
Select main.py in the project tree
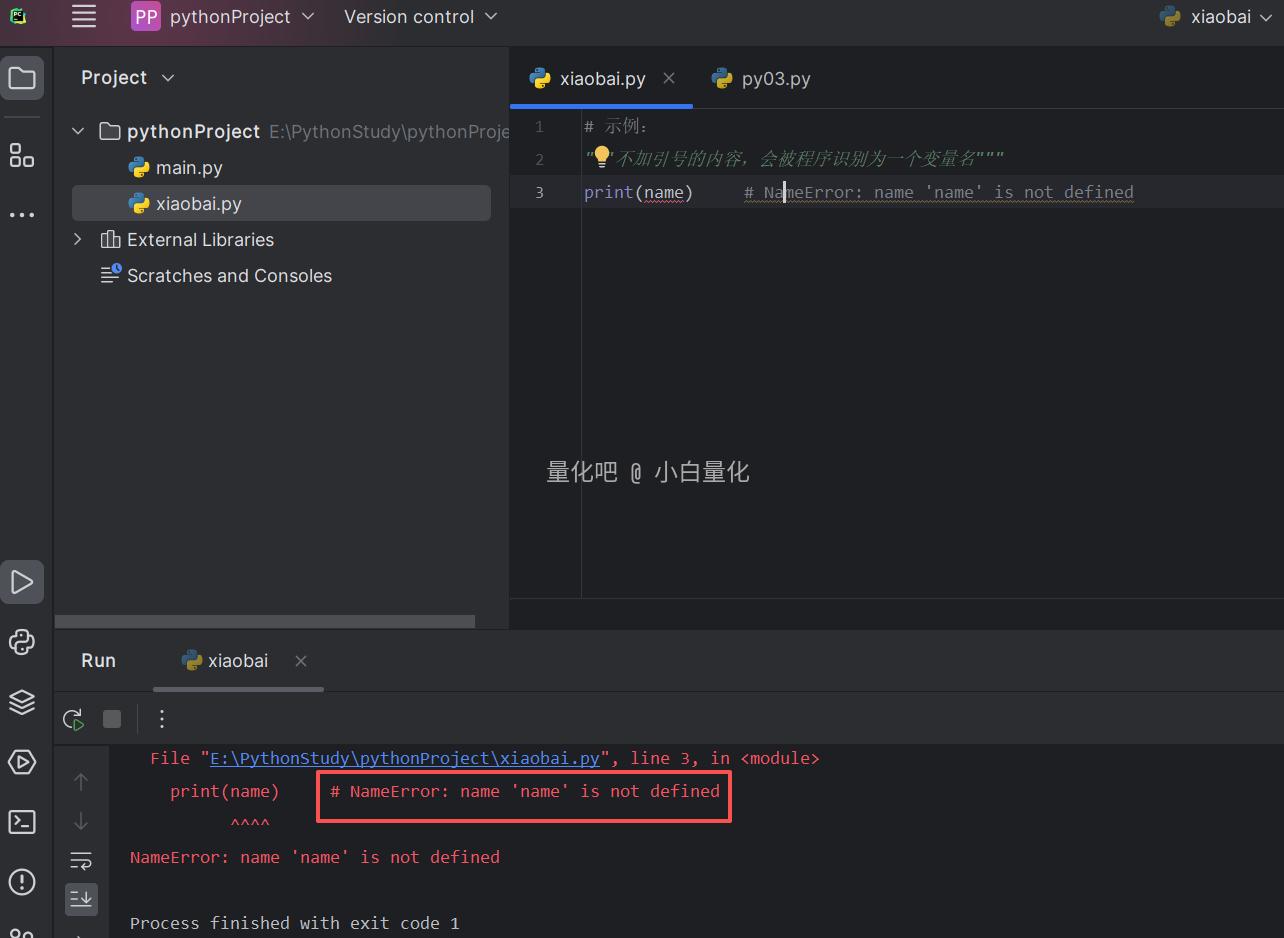pyautogui.click(x=189, y=168)
